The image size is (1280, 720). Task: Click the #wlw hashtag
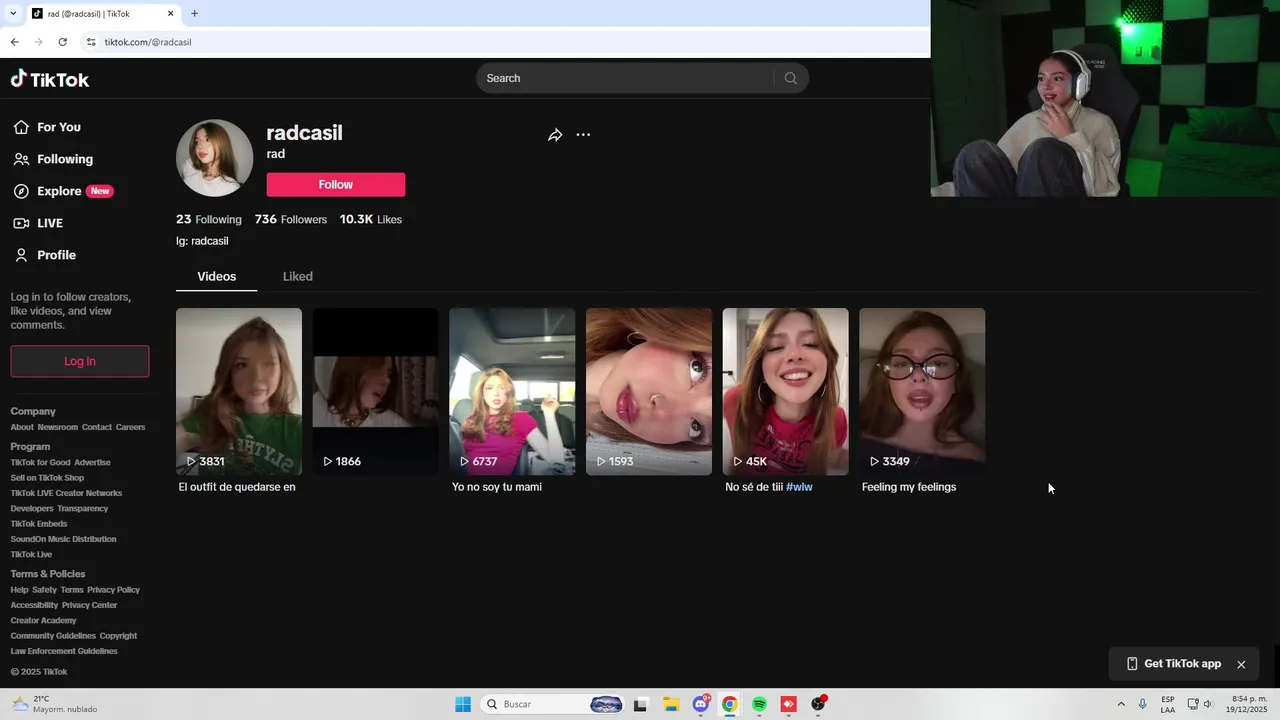[x=799, y=487]
